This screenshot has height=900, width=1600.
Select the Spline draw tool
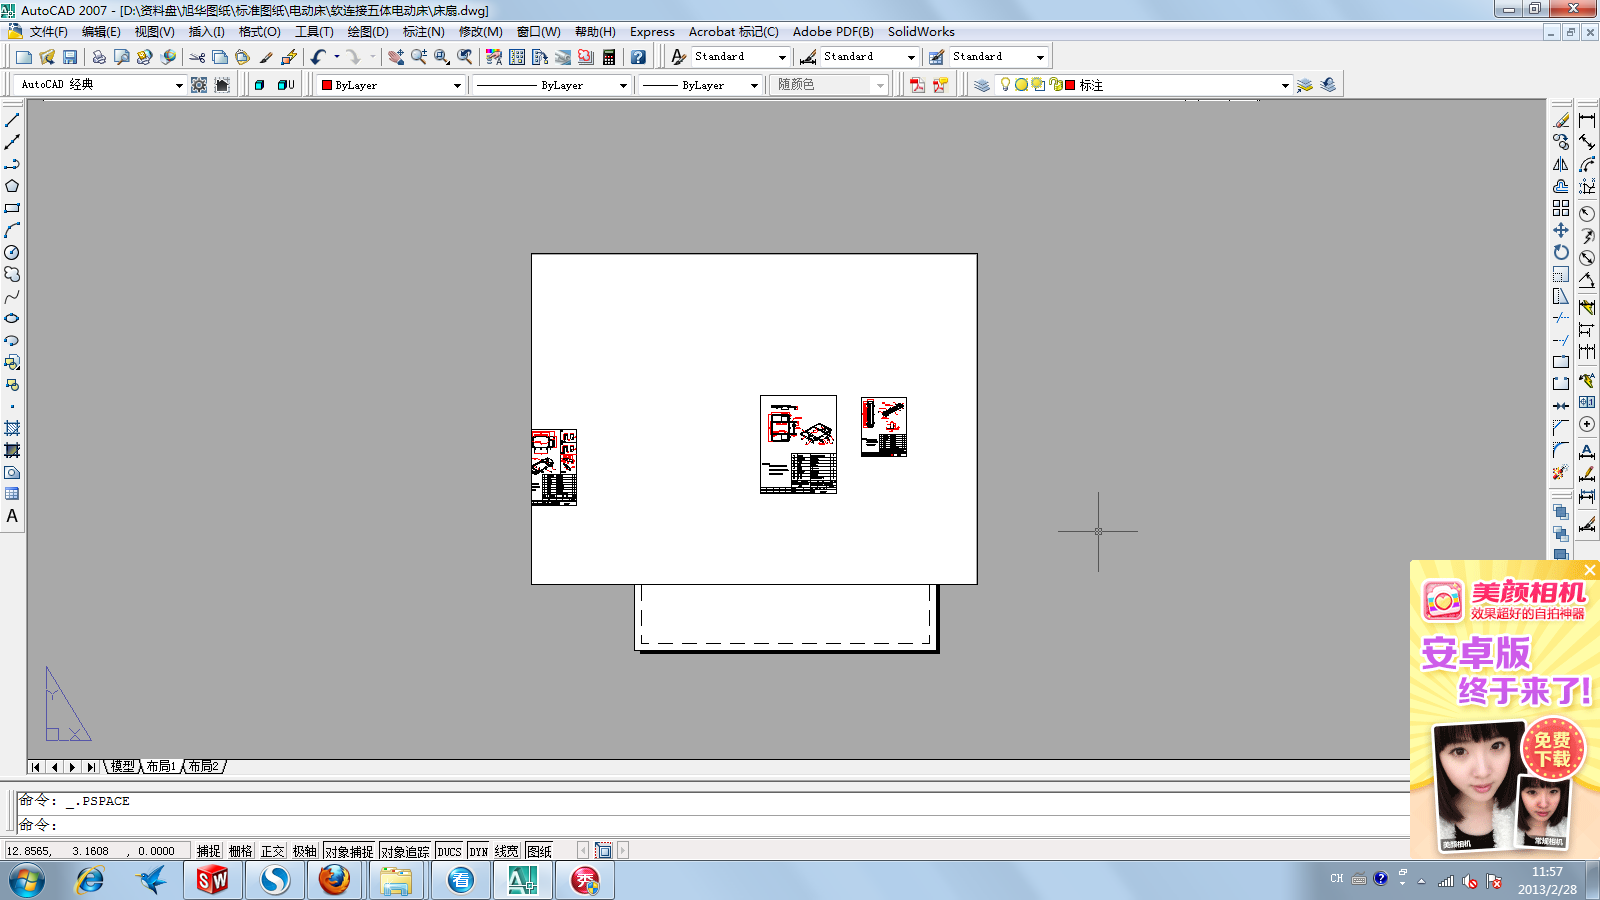coord(12,296)
